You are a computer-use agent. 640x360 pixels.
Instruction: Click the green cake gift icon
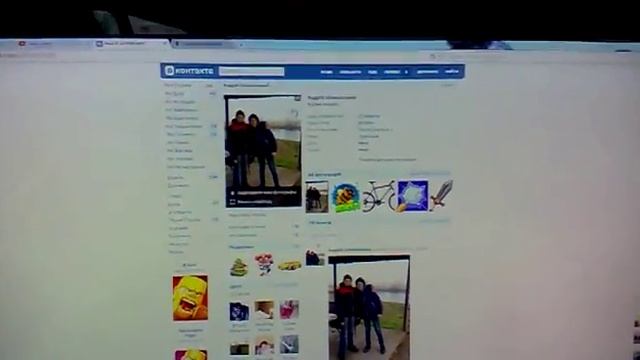point(239,267)
